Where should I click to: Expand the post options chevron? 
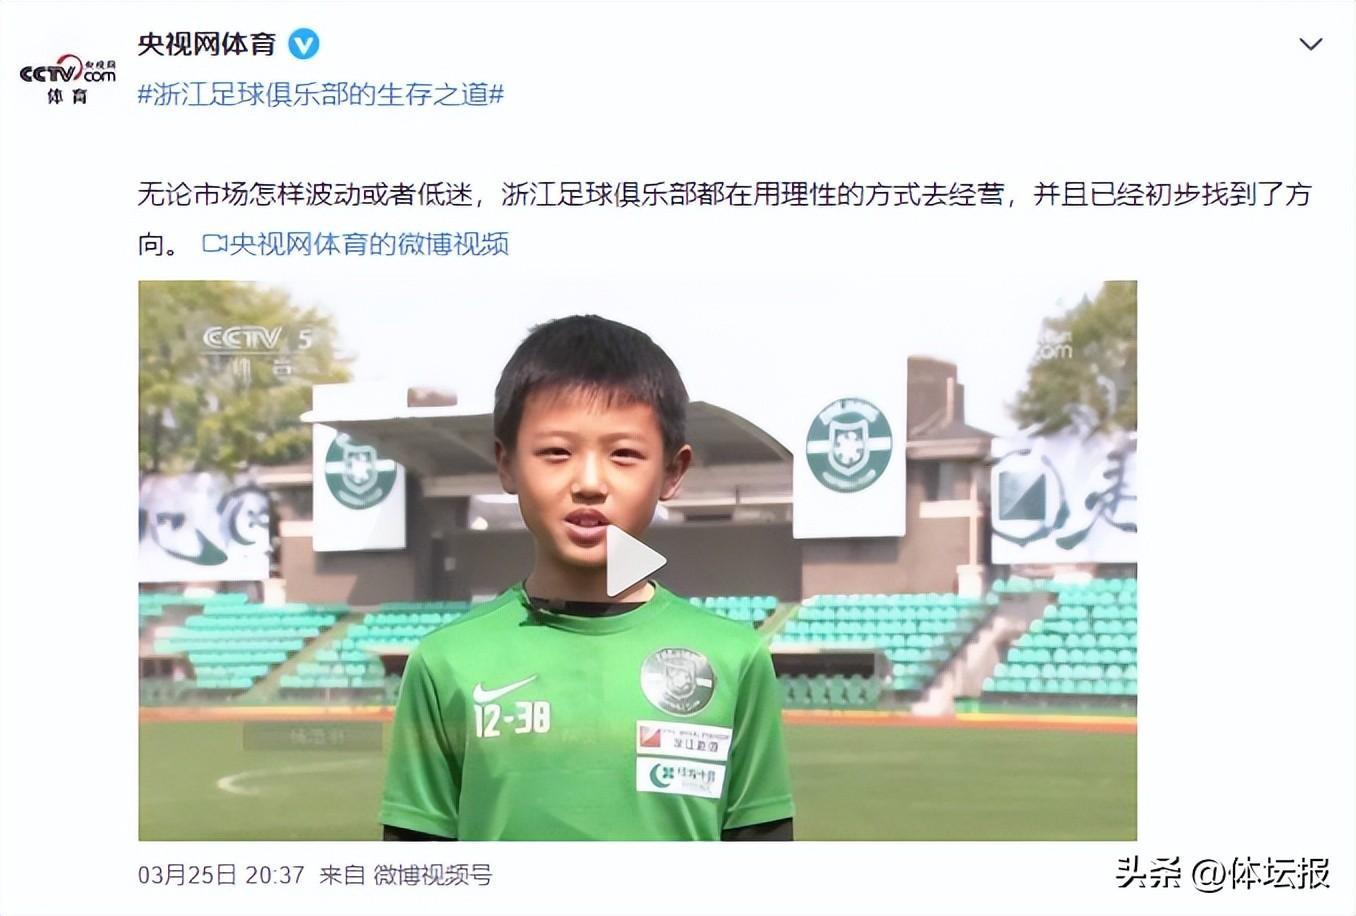pos(1310,44)
